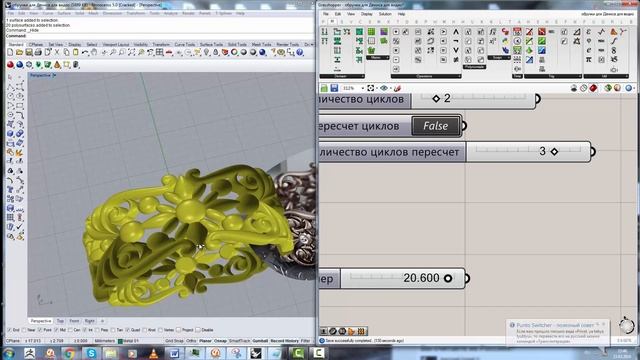Click the Grasshopper zoom extents target icon
640x360 pixels.
370,88
